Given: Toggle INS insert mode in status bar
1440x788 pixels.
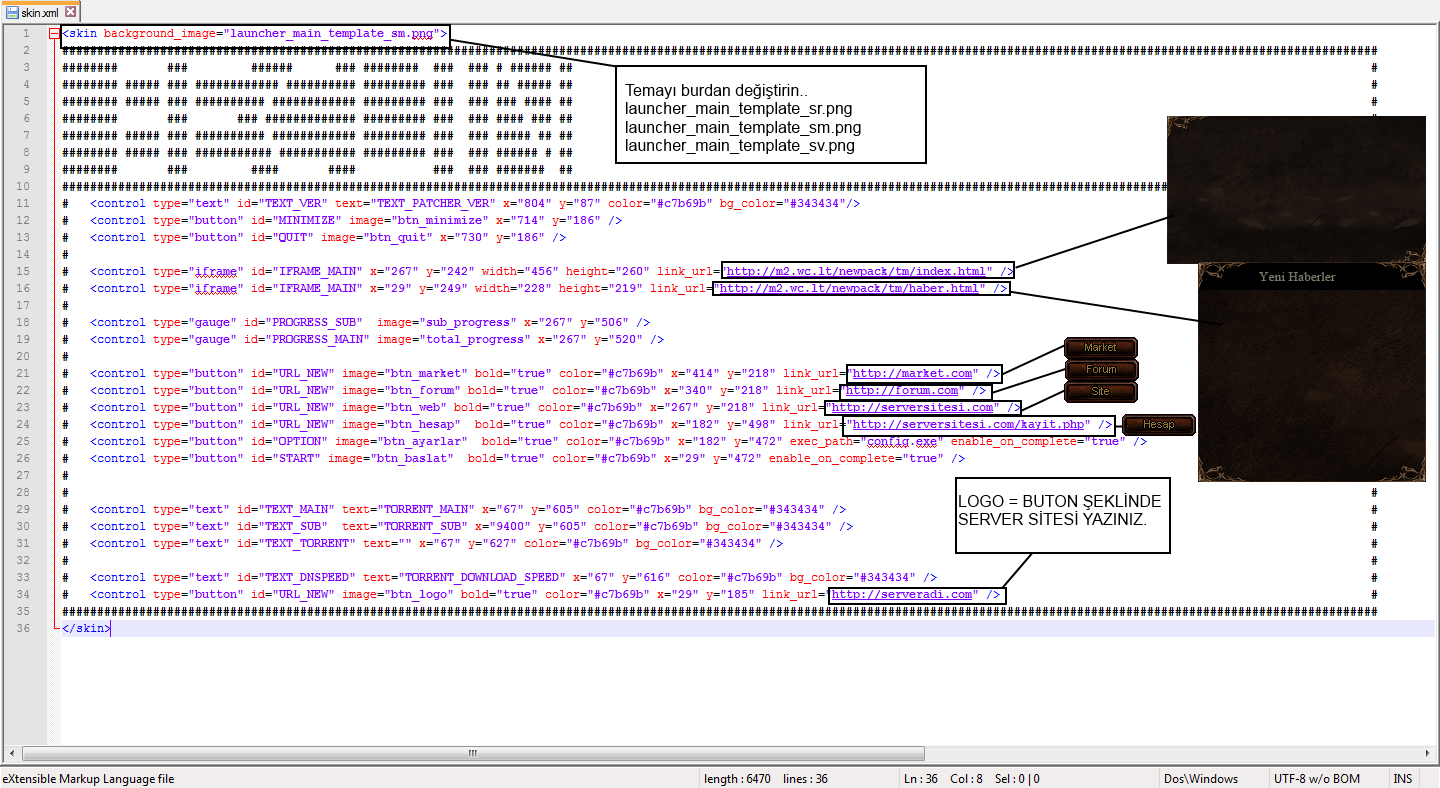Looking at the screenshot, I should coord(1403,779).
